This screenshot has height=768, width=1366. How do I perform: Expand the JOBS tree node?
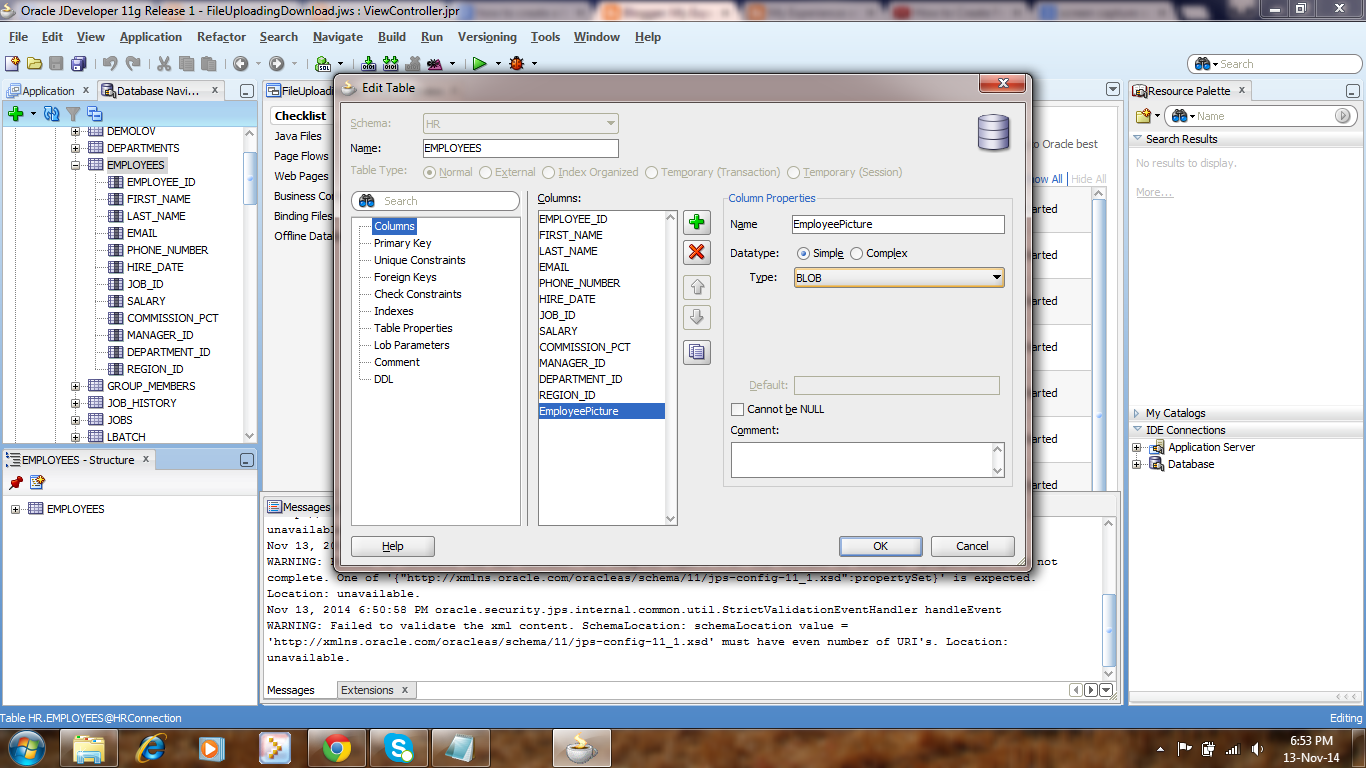tap(74, 419)
